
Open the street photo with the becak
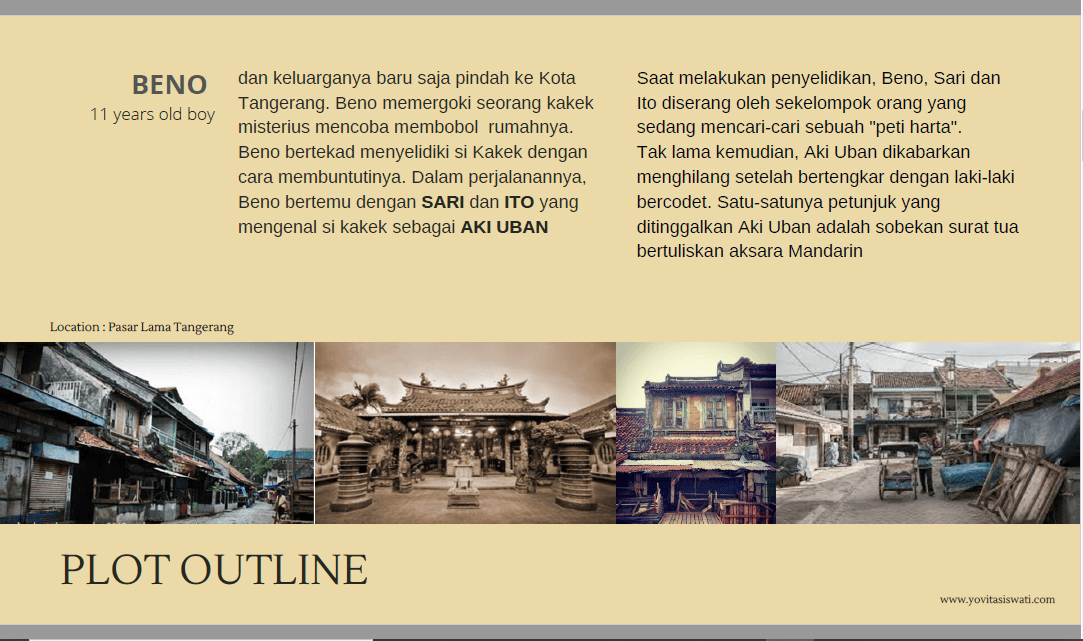tap(928, 432)
